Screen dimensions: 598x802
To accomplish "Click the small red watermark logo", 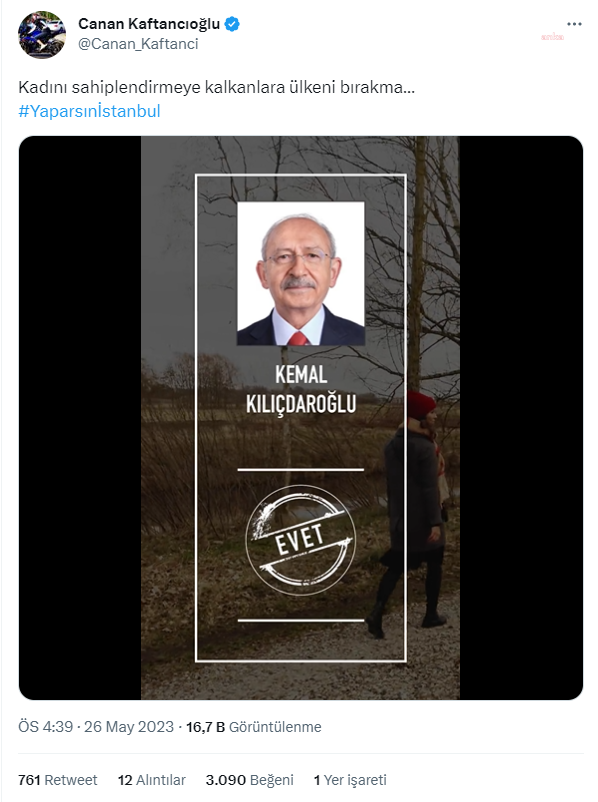I will (552, 37).
